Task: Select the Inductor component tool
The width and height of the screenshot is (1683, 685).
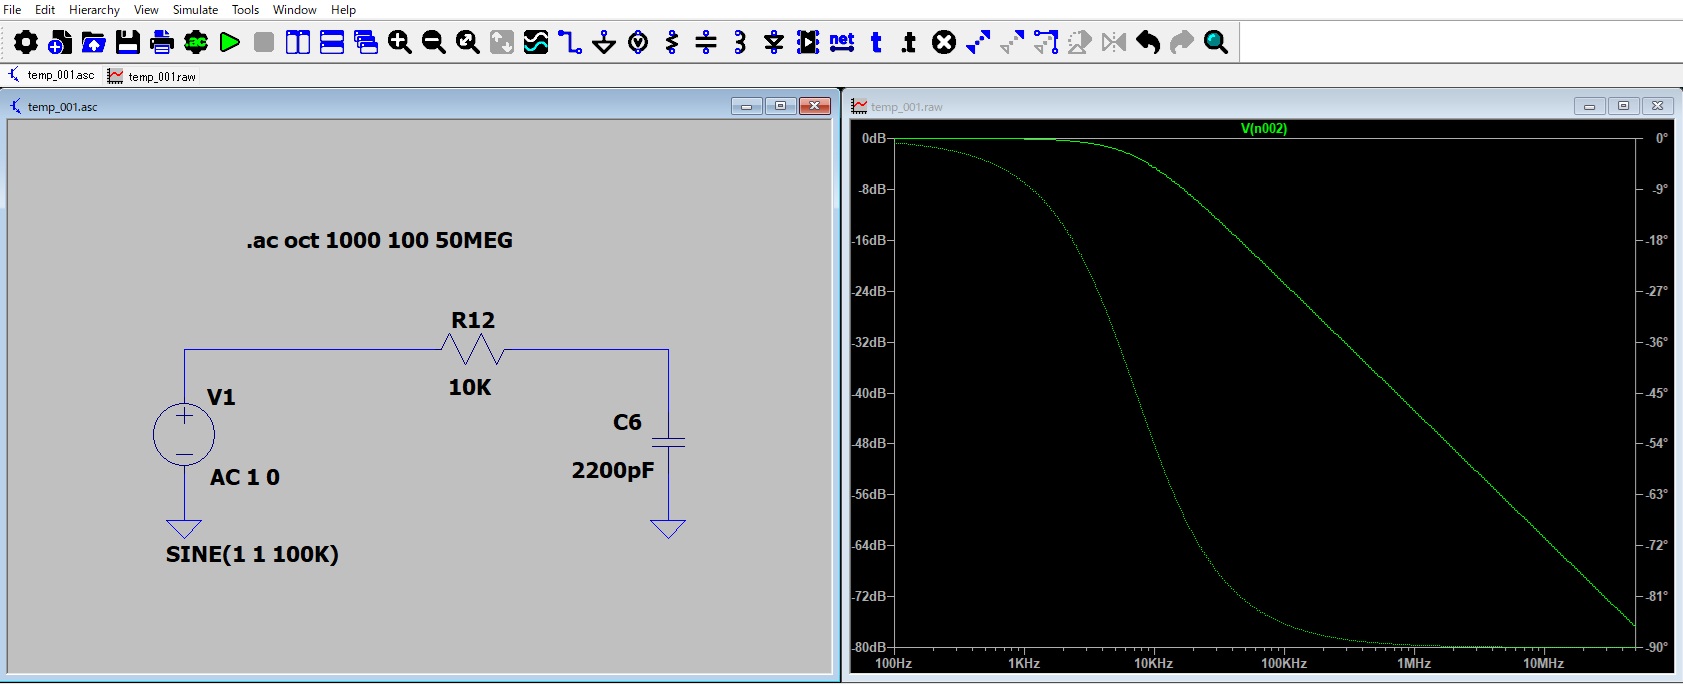Action: point(740,42)
